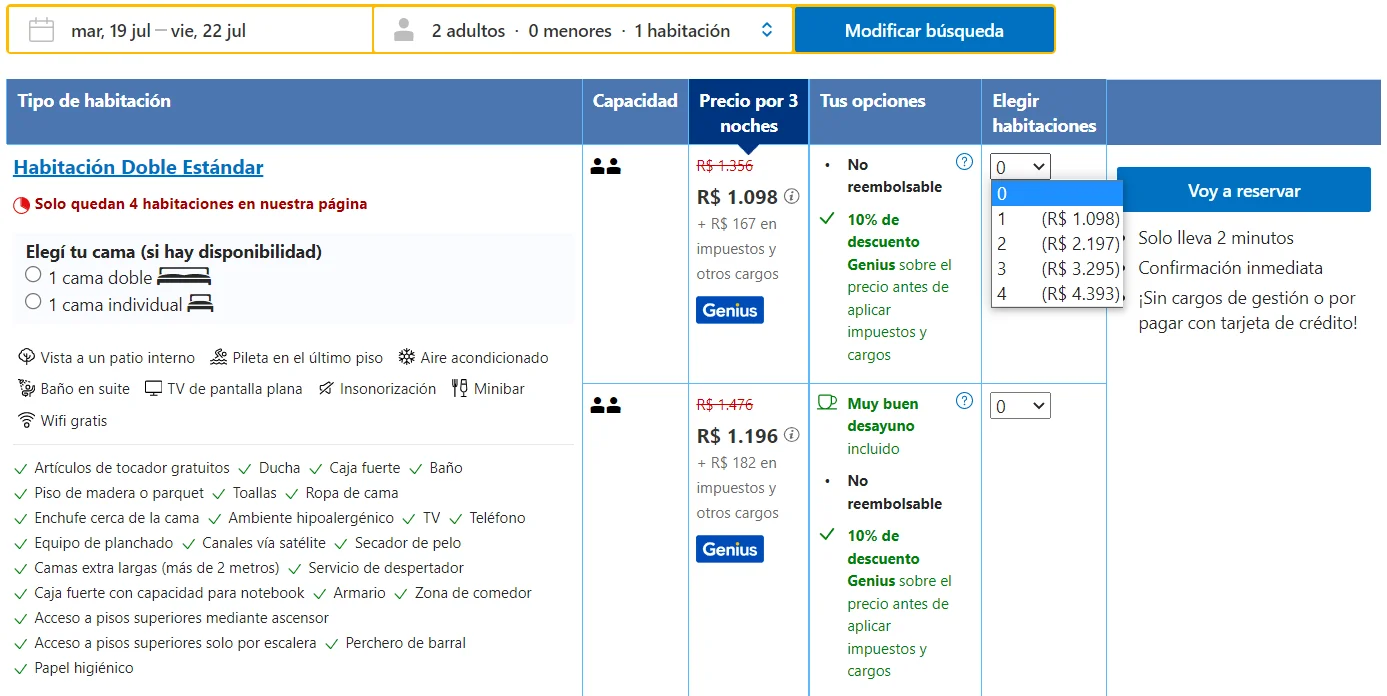
Task: Click the Elegir habitaciones column header
Action: (x=1044, y=113)
